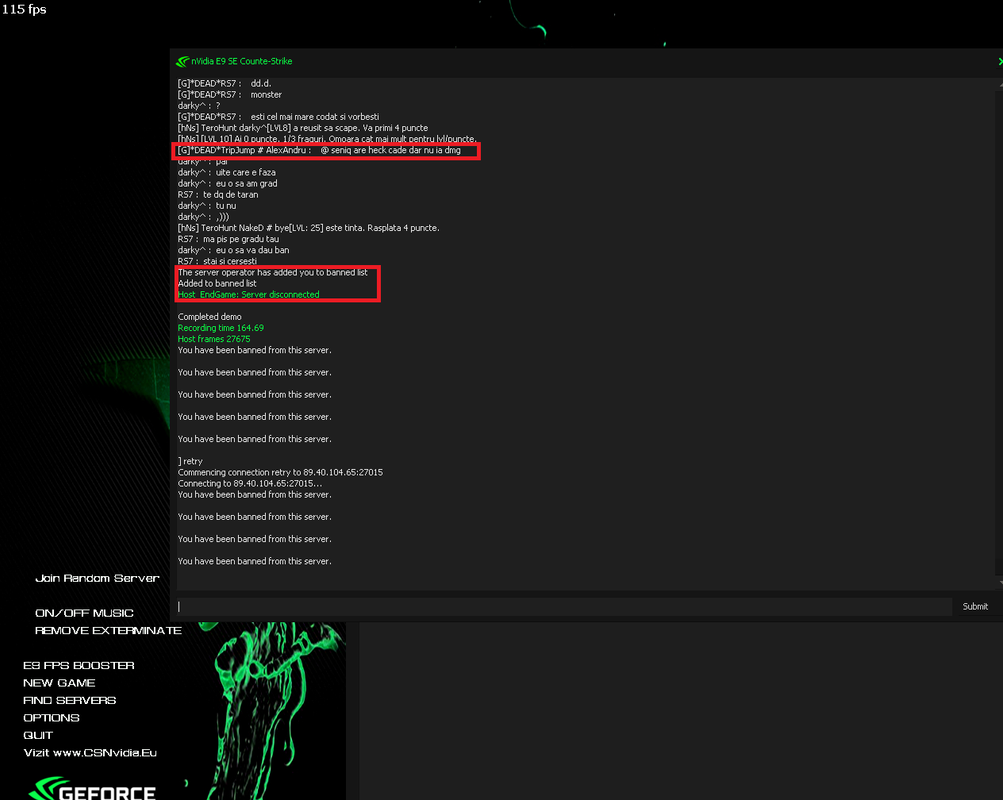Focus the console command input field
Image resolution: width=1003 pixels, height=800 pixels.
pyautogui.click(x=564, y=606)
